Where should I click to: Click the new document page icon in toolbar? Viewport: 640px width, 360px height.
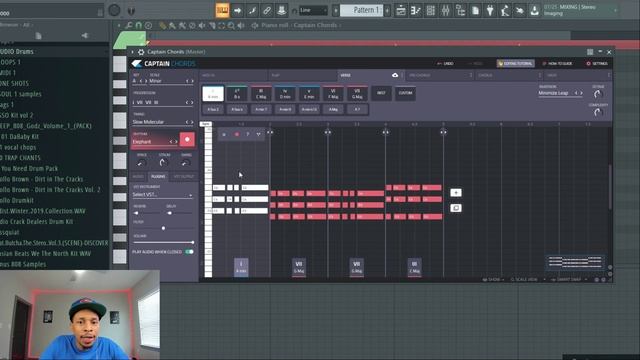click(x=475, y=10)
